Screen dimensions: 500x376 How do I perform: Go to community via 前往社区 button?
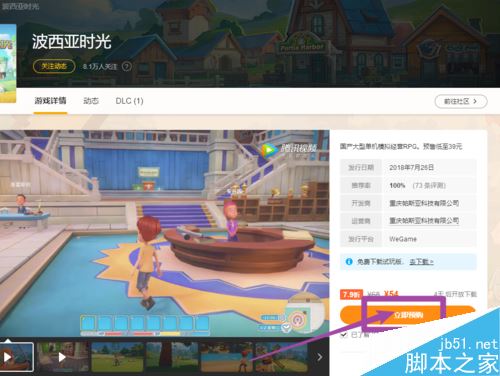click(x=461, y=101)
